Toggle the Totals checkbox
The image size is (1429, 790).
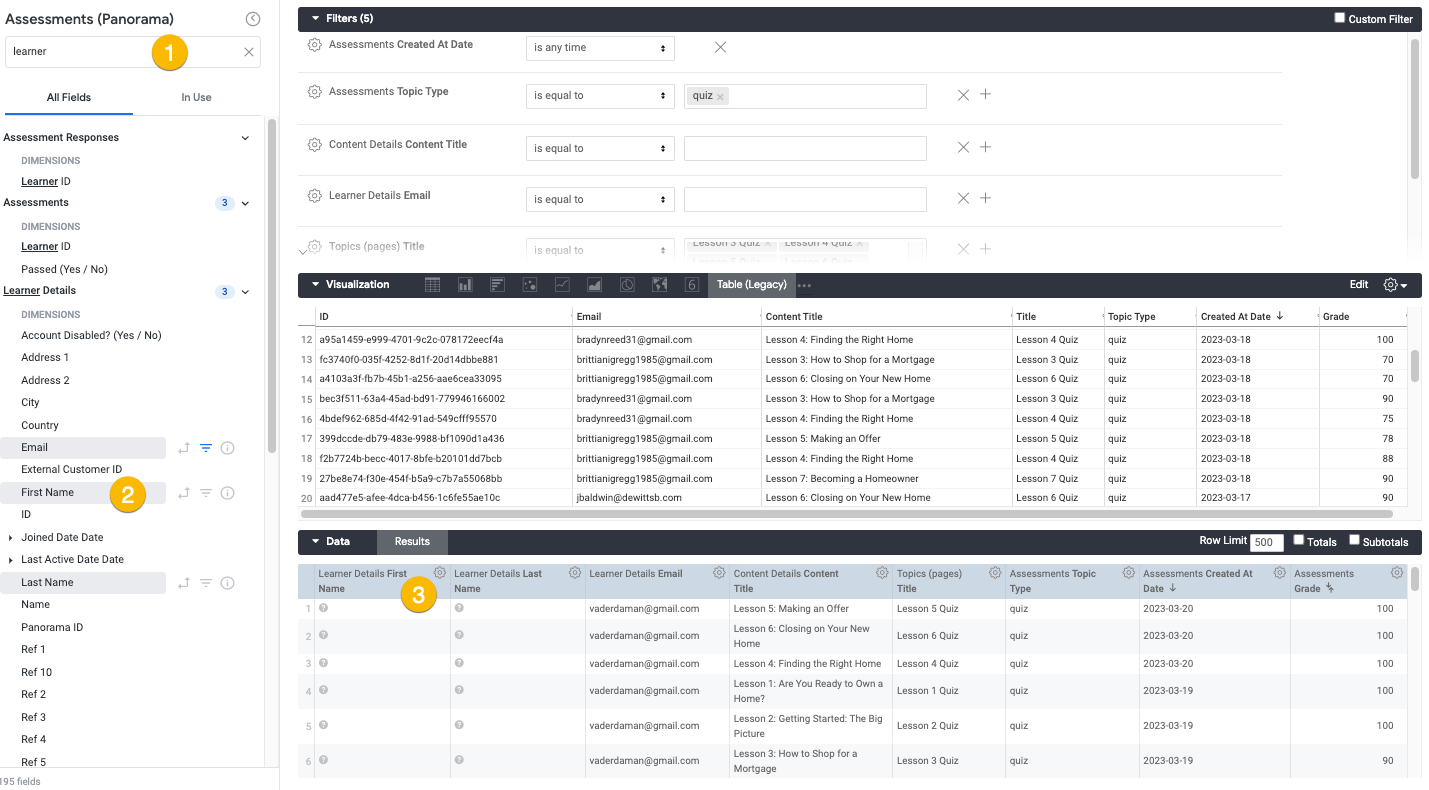1298,540
